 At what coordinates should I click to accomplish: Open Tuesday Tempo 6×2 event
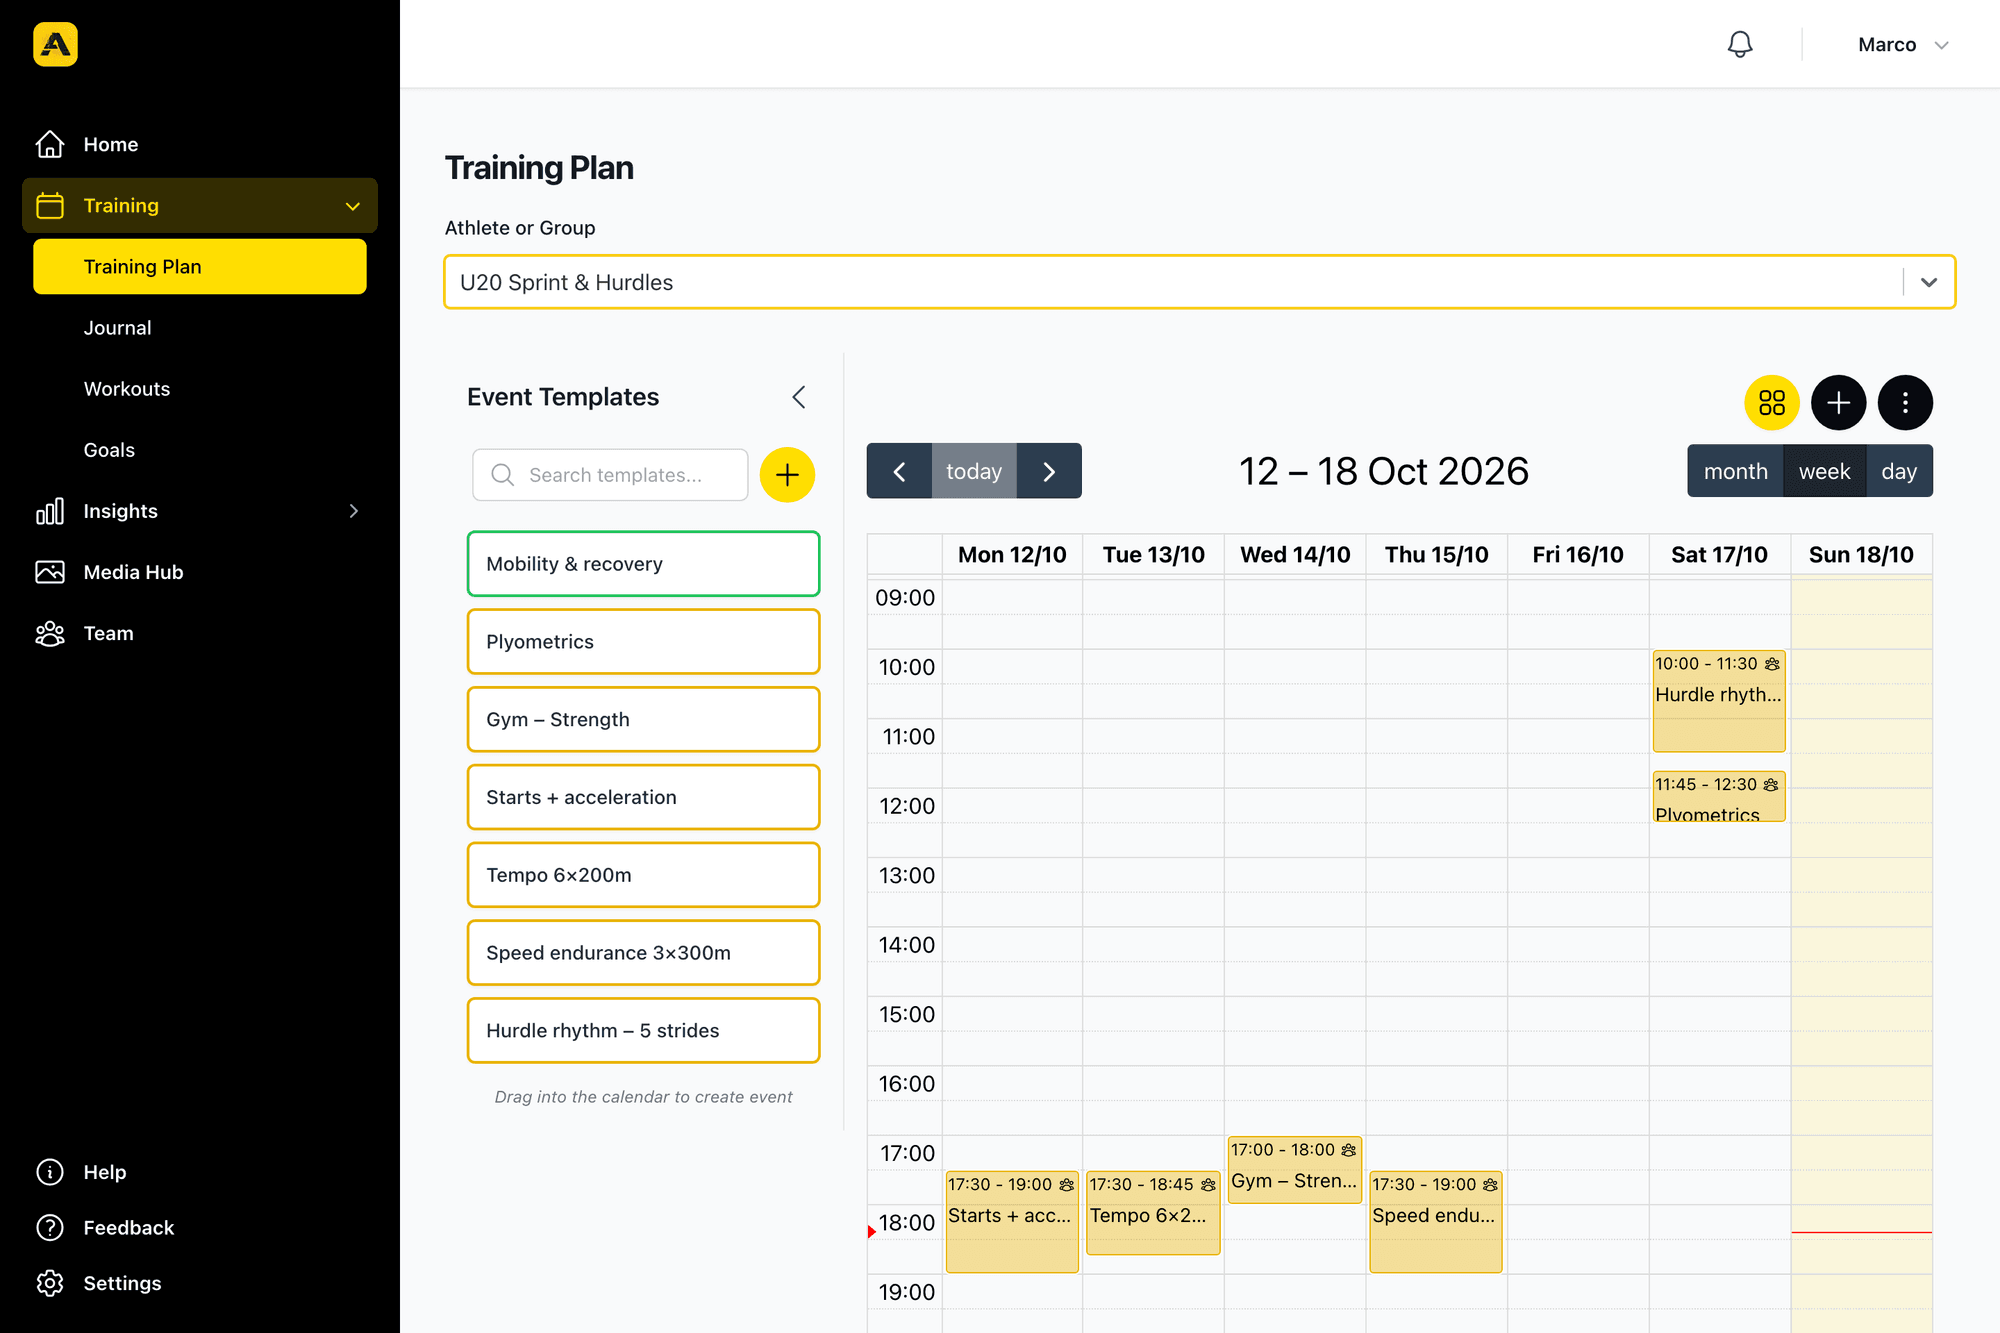pos(1153,1213)
